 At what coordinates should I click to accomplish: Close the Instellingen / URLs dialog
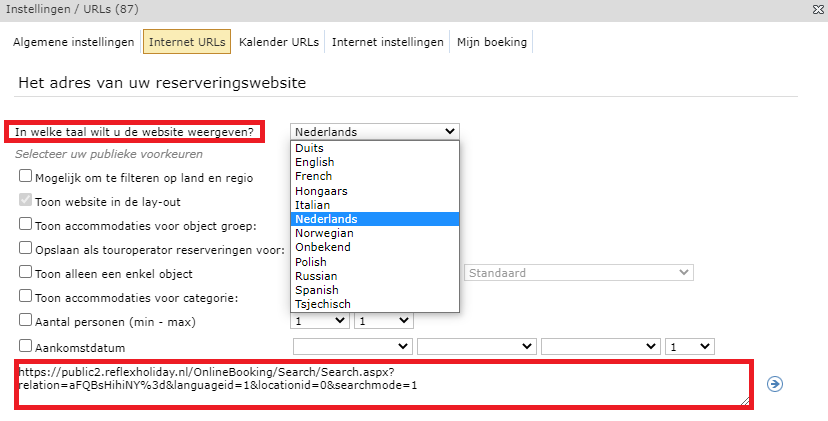[x=818, y=10]
